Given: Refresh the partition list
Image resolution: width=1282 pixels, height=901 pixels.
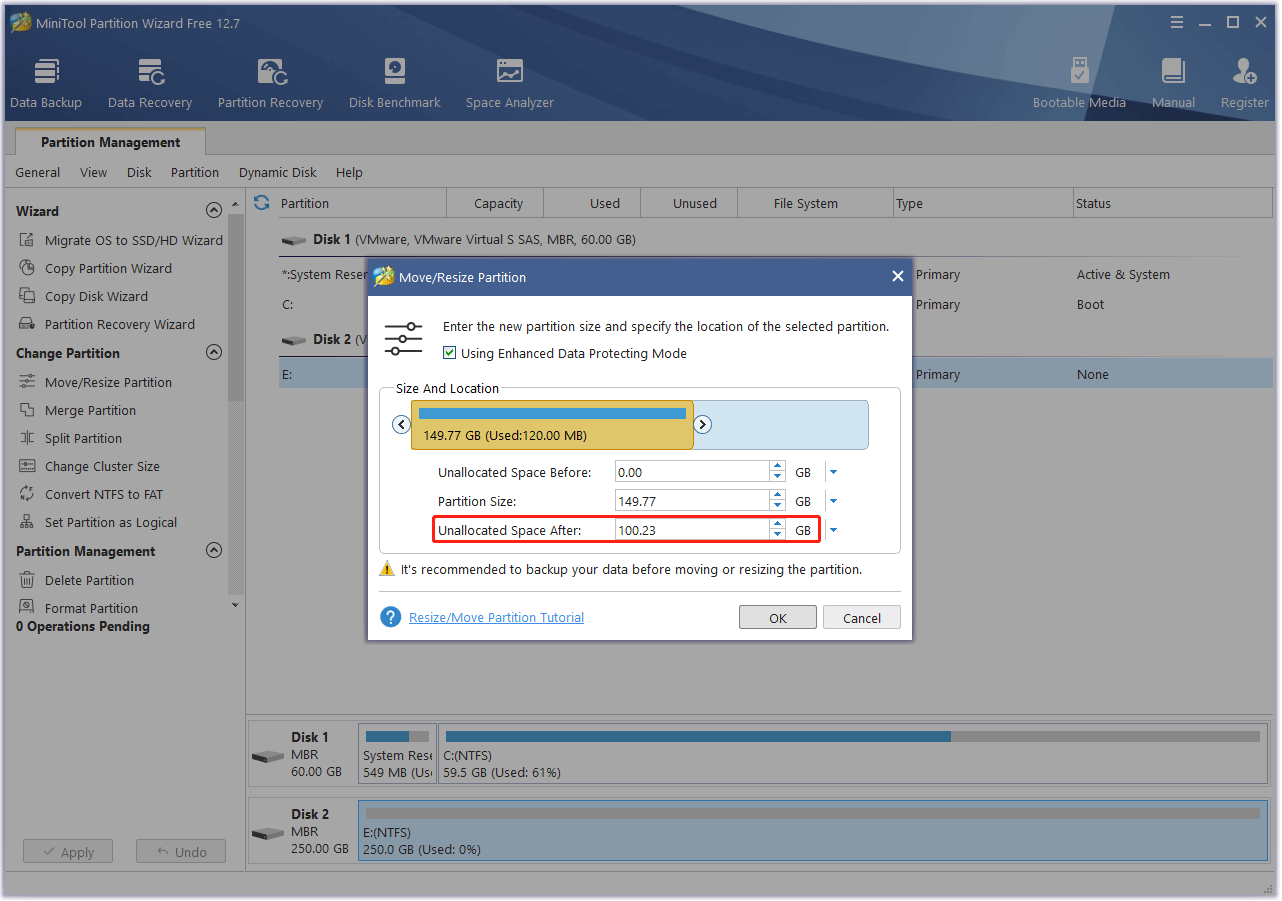Looking at the screenshot, I should pyautogui.click(x=260, y=202).
